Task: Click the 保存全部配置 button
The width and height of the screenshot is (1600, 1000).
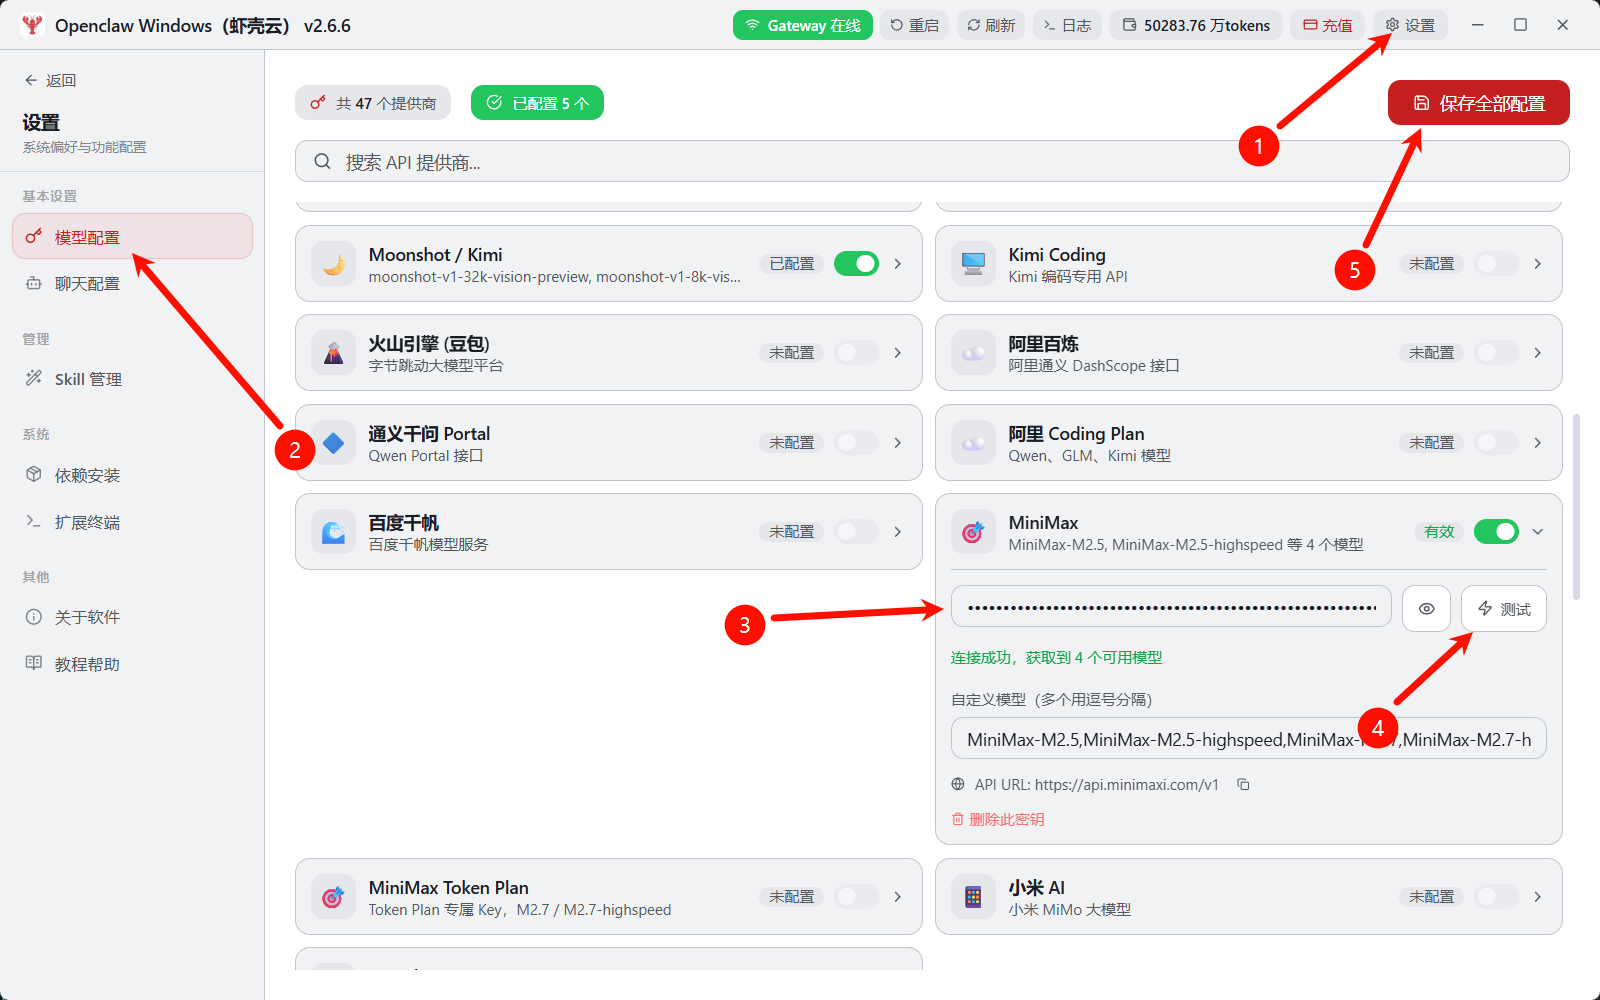Action: [x=1478, y=103]
